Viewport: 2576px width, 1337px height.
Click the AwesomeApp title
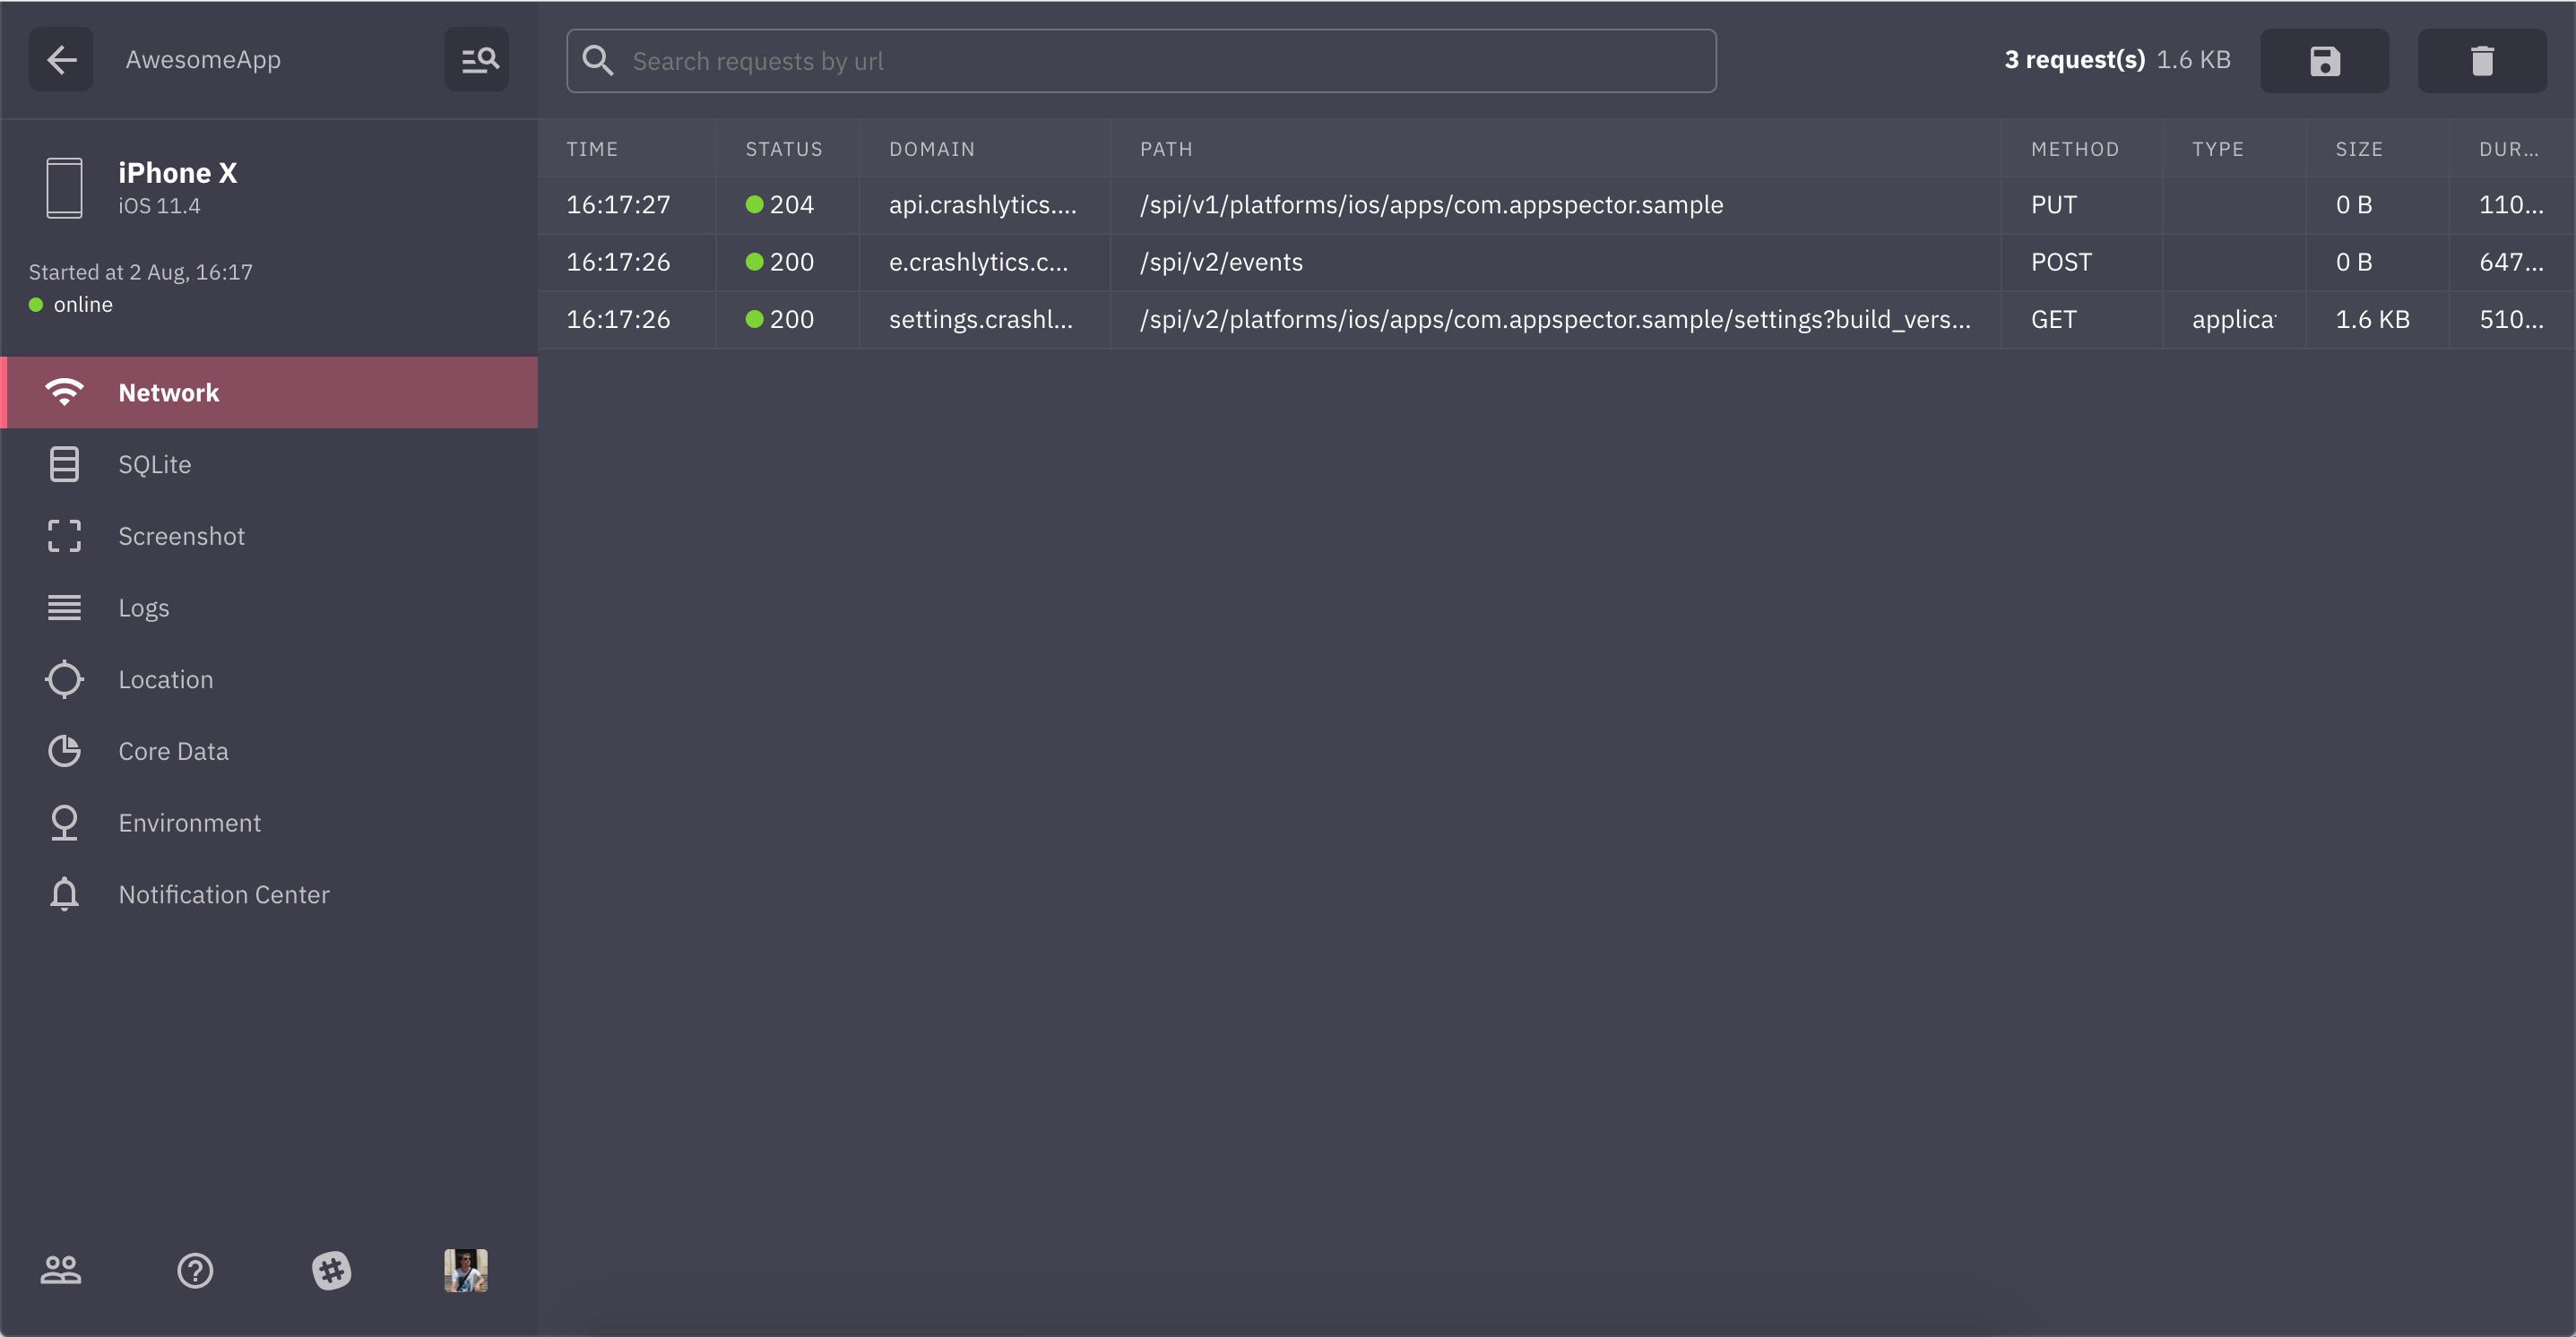[203, 60]
